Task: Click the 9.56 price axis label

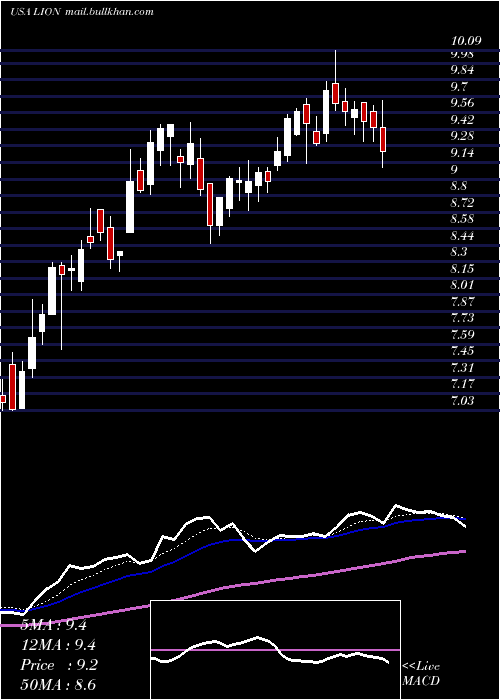Action: coord(464,103)
